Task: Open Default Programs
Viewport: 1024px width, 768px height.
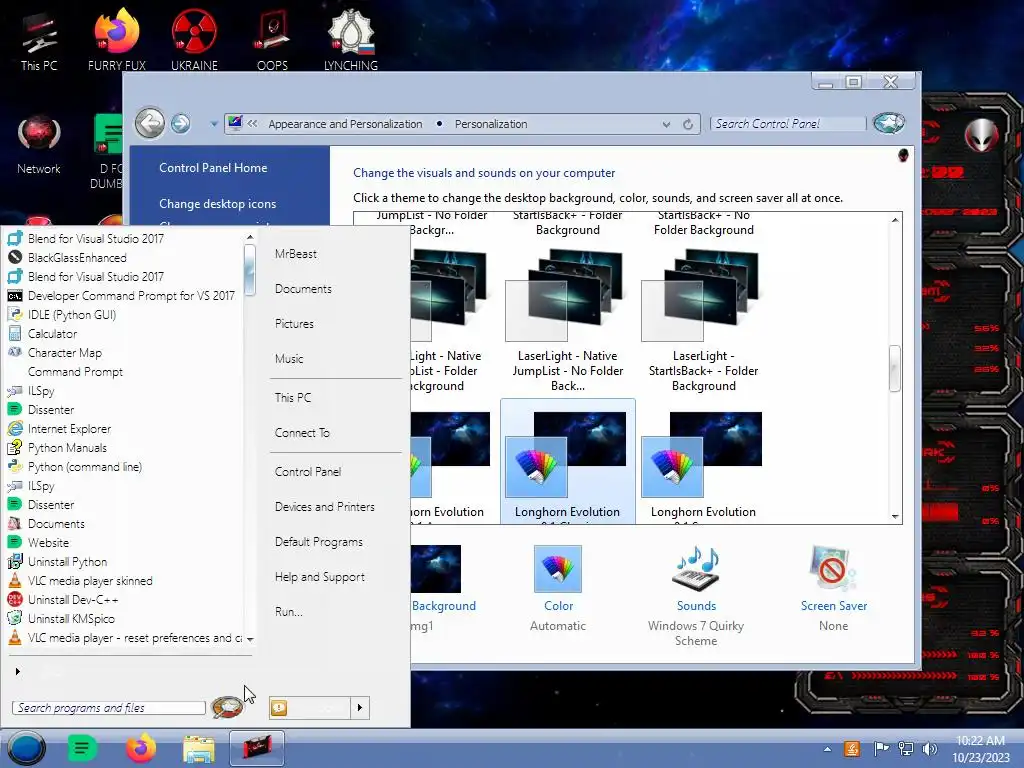Action: point(319,542)
